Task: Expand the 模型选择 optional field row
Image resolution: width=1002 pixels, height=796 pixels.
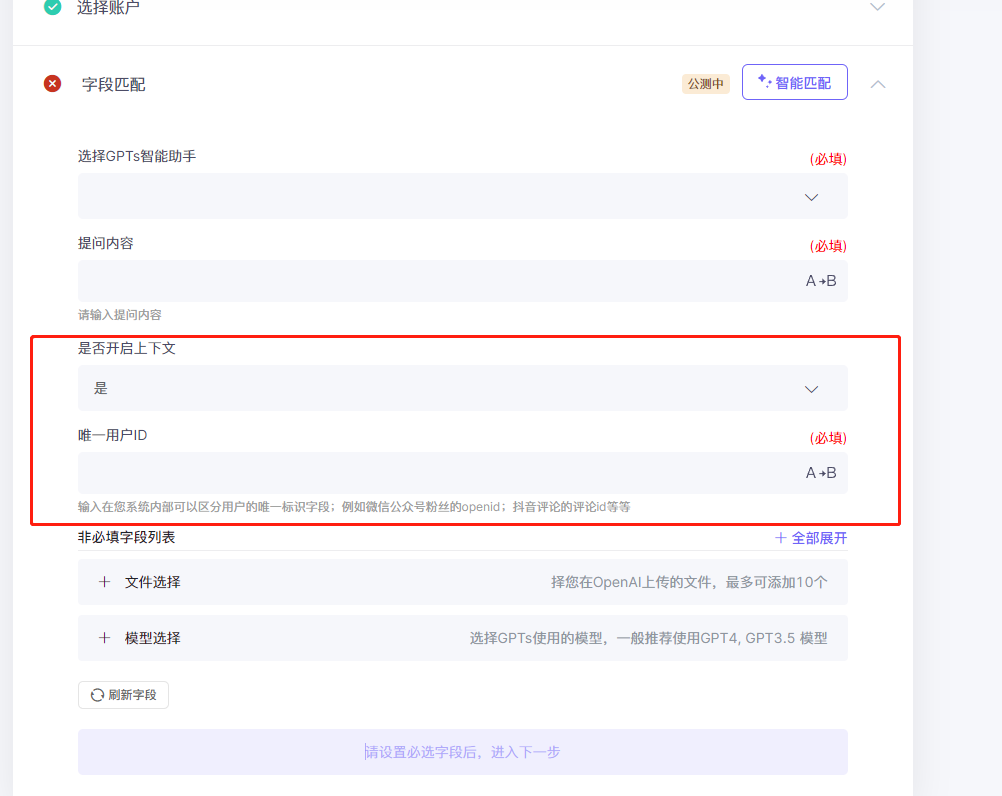Action: click(x=463, y=638)
